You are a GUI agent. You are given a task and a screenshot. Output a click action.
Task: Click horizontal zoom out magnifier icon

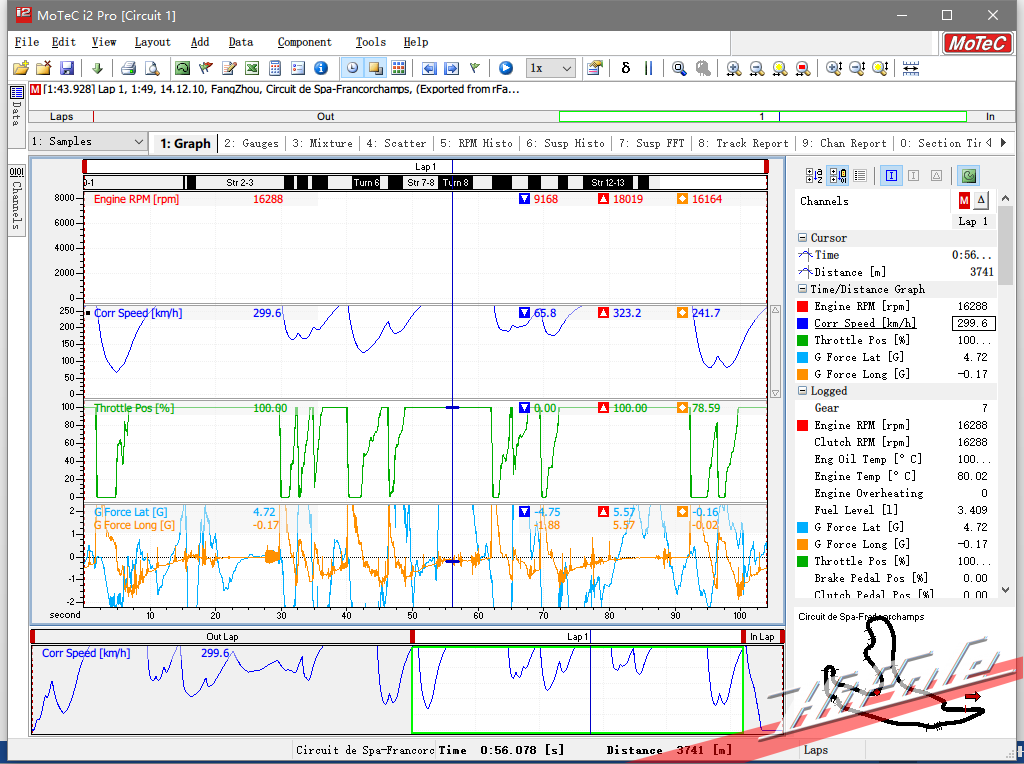(x=757, y=68)
